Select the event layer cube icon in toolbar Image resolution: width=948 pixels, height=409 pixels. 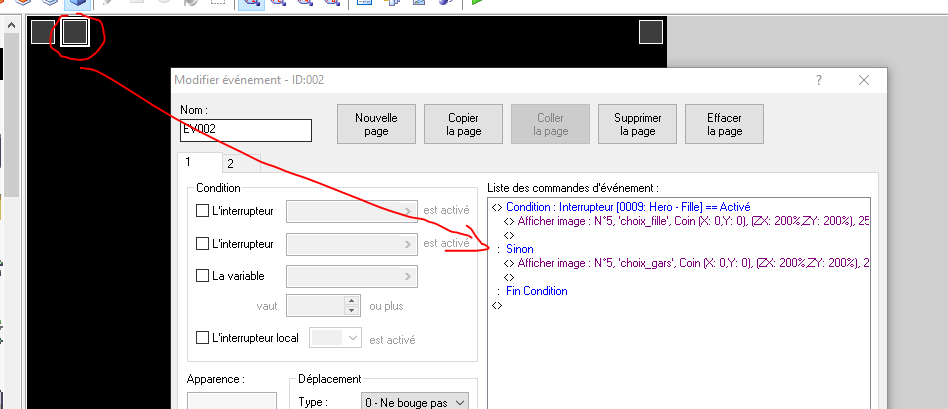coord(78,4)
